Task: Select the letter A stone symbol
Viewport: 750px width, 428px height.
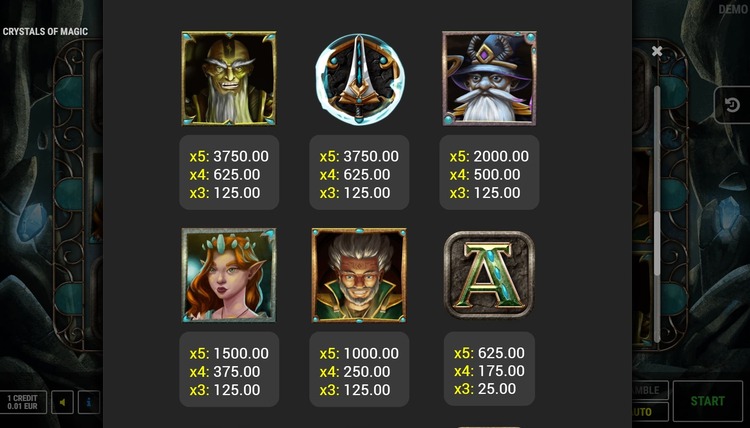Action: point(489,275)
